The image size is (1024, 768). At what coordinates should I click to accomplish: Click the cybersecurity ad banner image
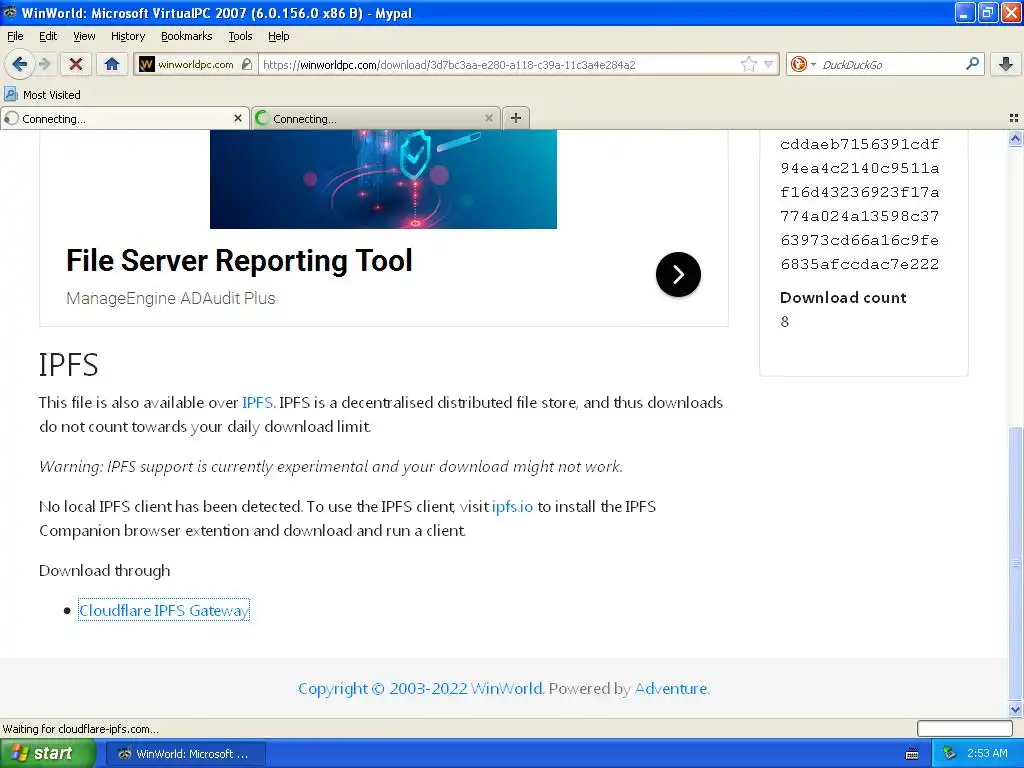click(x=383, y=179)
